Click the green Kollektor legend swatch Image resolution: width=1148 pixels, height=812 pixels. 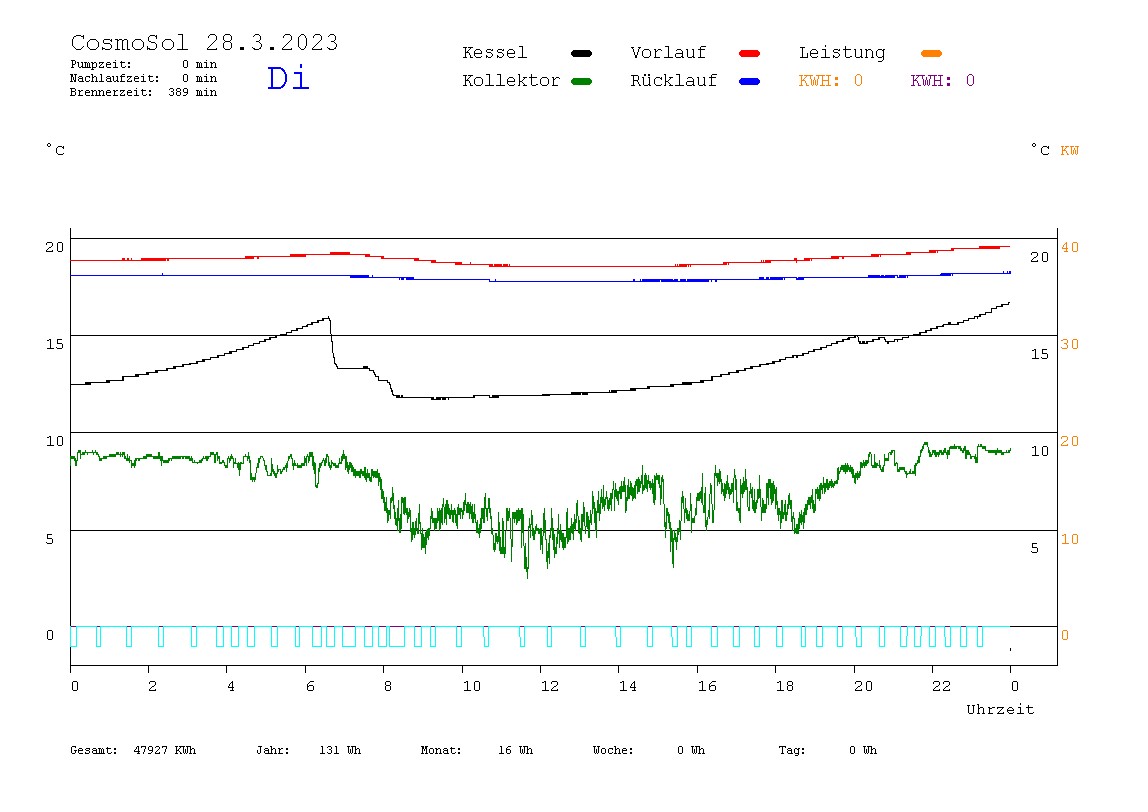coord(581,81)
